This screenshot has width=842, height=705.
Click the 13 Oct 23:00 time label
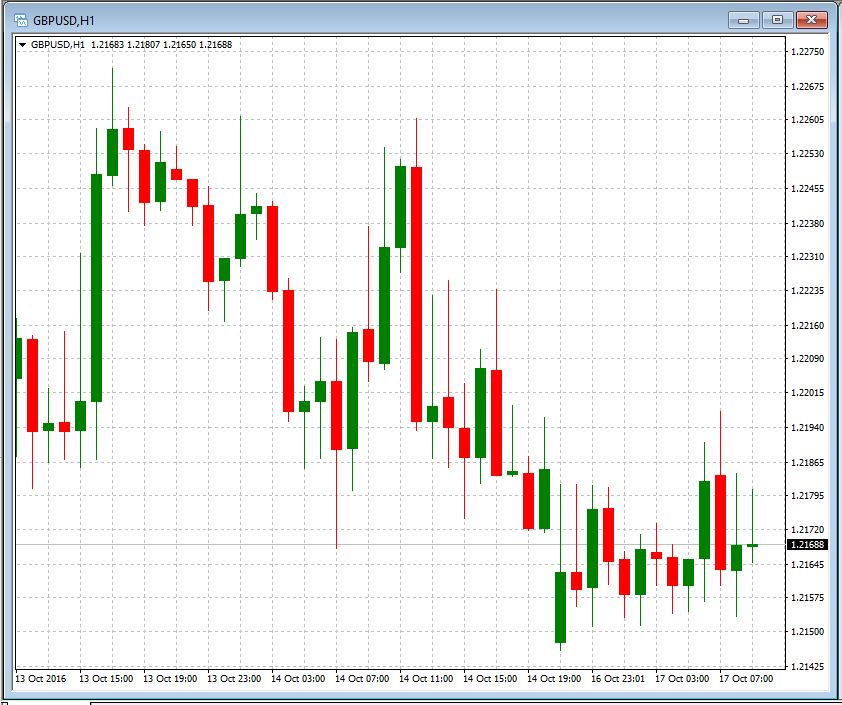pyautogui.click(x=234, y=679)
